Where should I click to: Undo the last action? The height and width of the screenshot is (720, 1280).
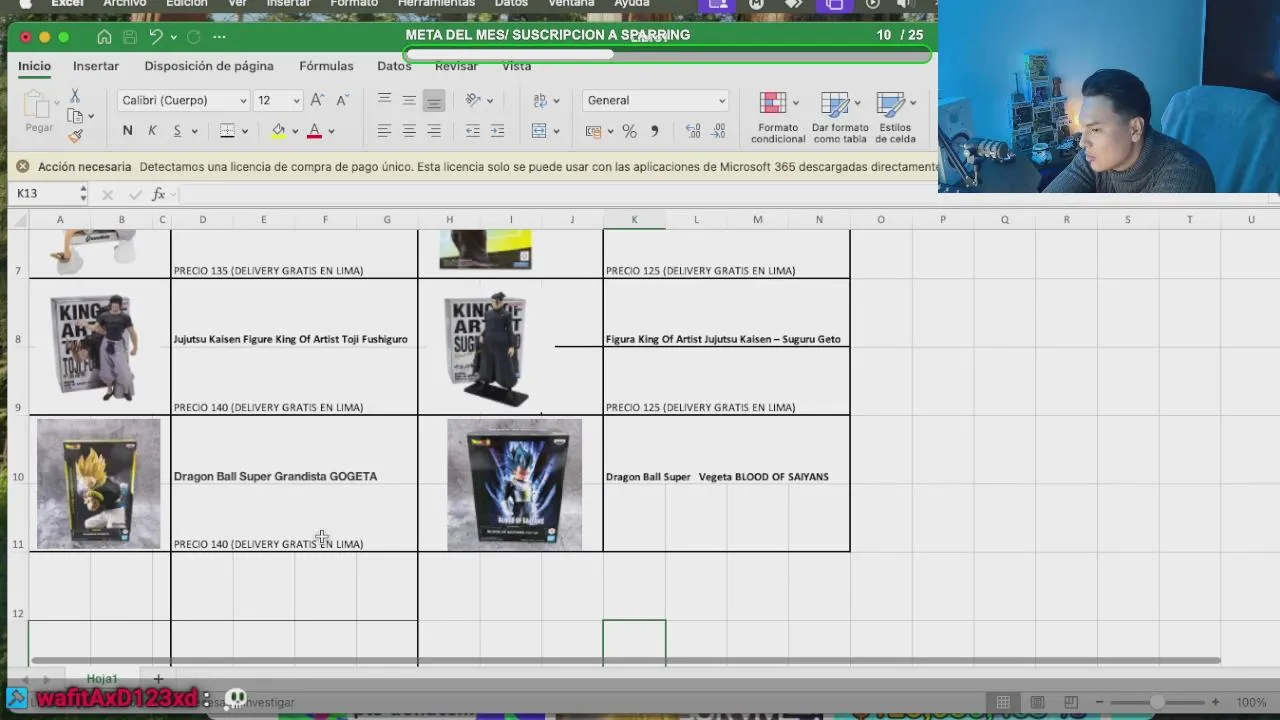click(156, 37)
